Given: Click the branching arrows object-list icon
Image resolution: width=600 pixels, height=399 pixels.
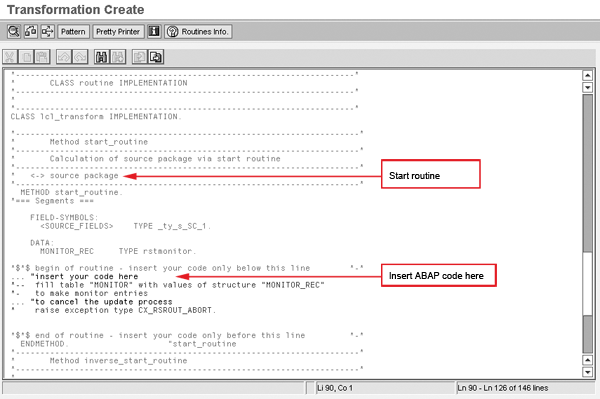Looking at the screenshot, I should pyautogui.click(x=47, y=31).
